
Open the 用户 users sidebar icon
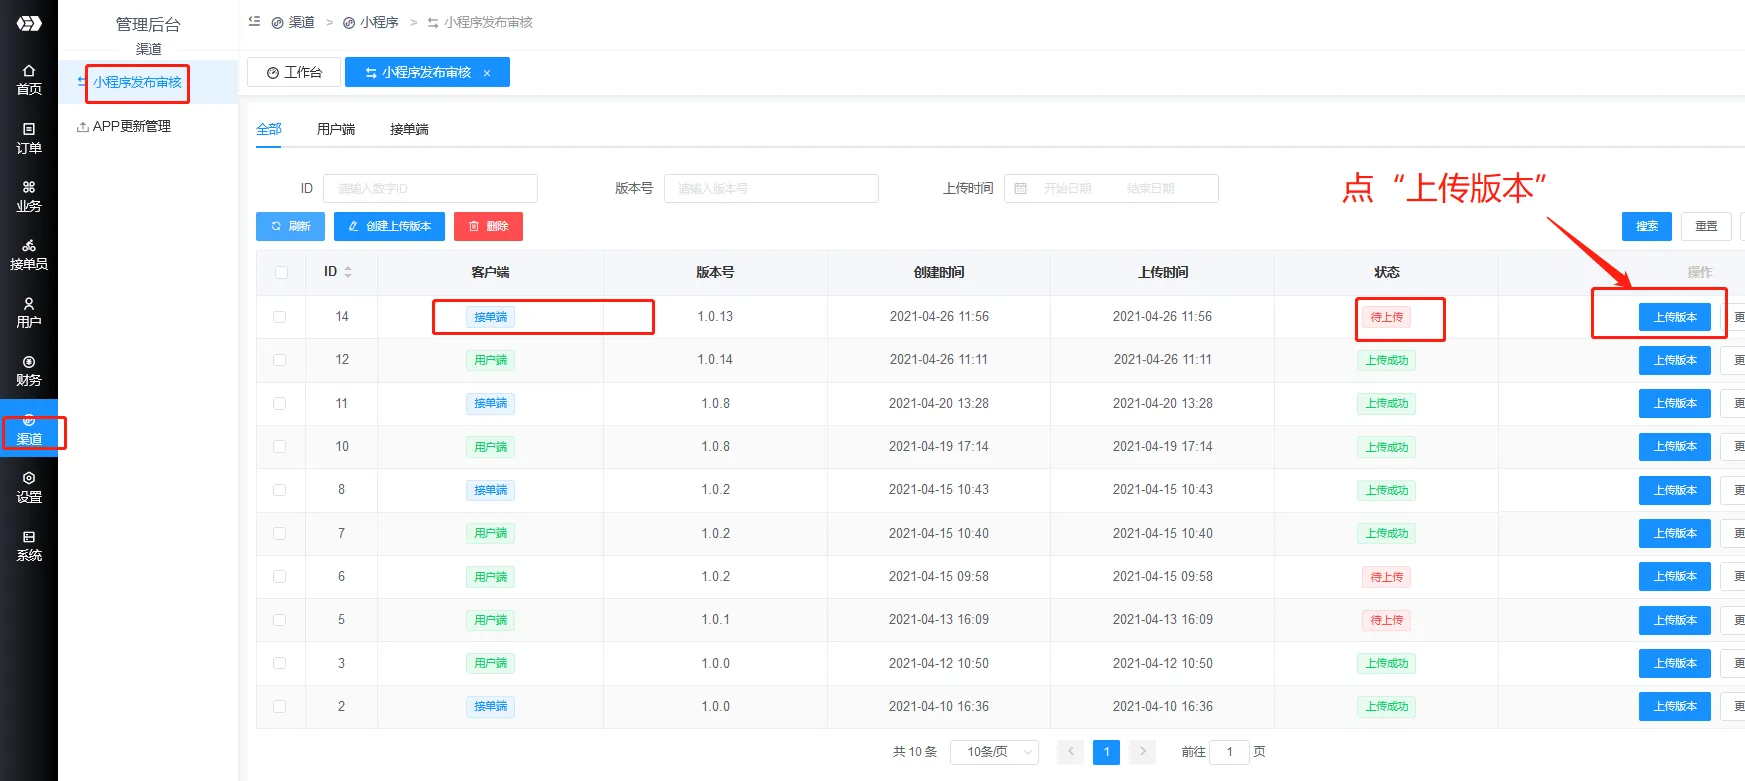[29, 312]
